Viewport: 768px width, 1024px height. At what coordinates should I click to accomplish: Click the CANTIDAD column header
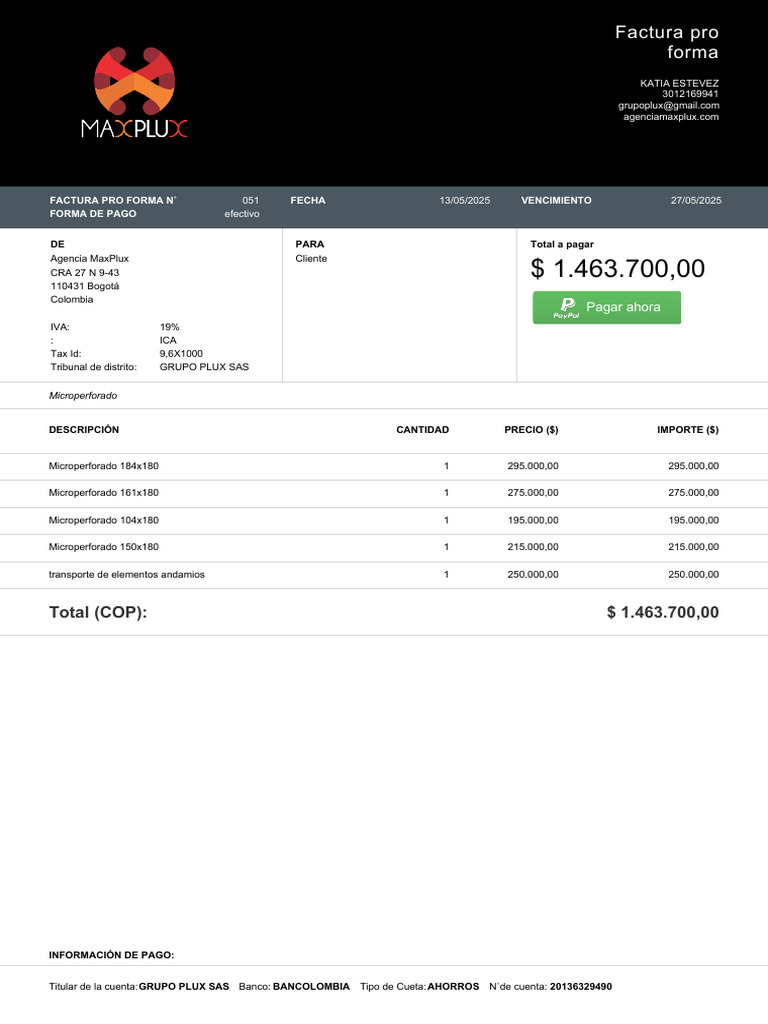click(423, 430)
